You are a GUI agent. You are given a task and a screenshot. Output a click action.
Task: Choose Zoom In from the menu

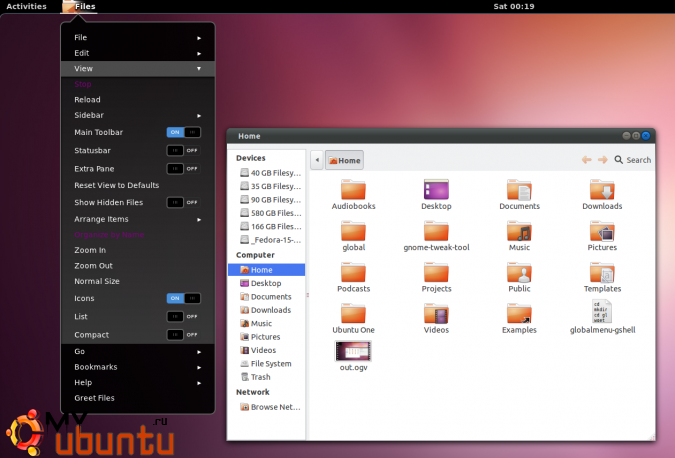[138, 250]
